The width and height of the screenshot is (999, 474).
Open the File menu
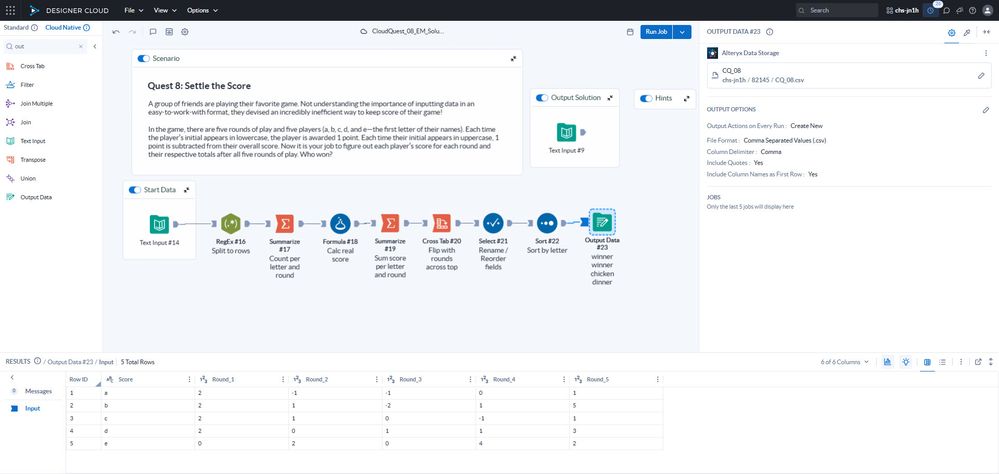tap(134, 10)
